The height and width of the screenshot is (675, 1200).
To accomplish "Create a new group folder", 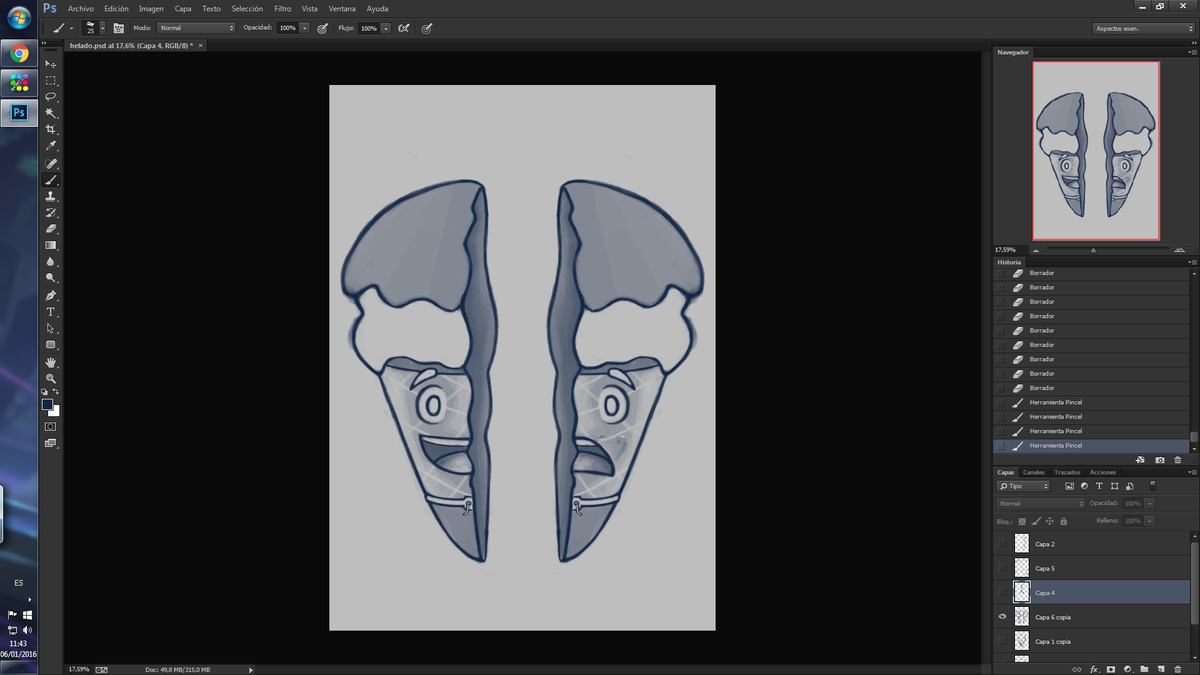I will pyautogui.click(x=1144, y=668).
